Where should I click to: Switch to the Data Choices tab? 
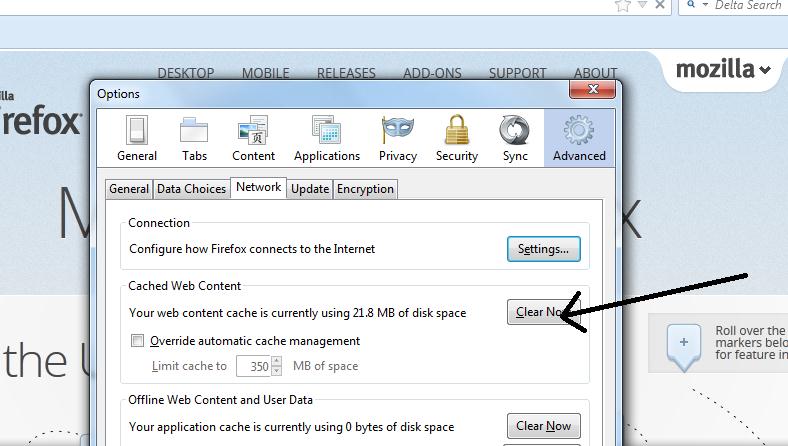(191, 189)
